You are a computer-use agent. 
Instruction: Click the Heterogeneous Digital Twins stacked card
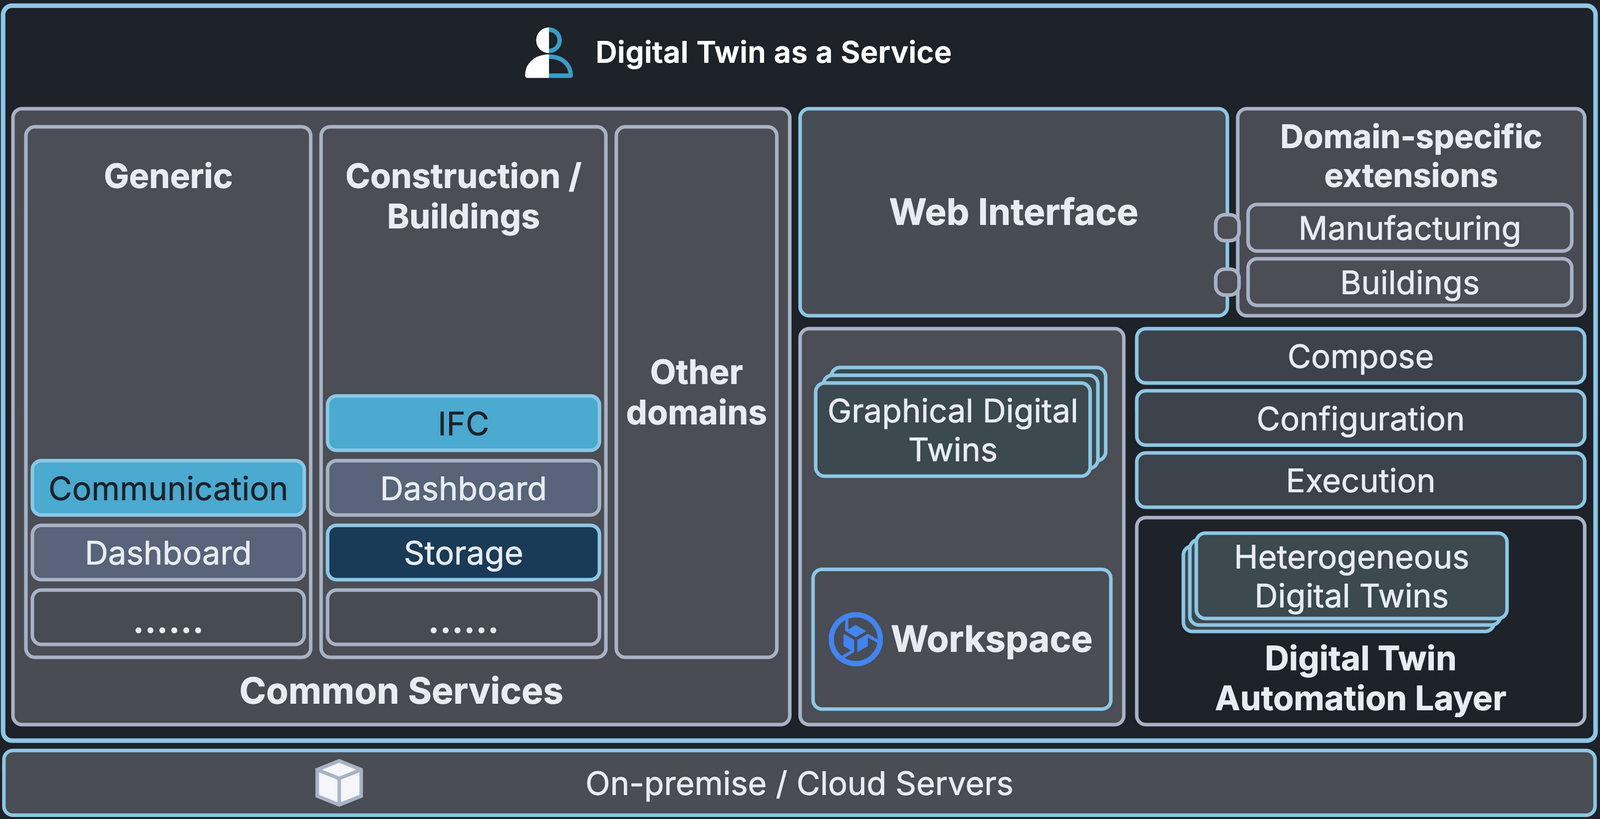click(x=1346, y=581)
